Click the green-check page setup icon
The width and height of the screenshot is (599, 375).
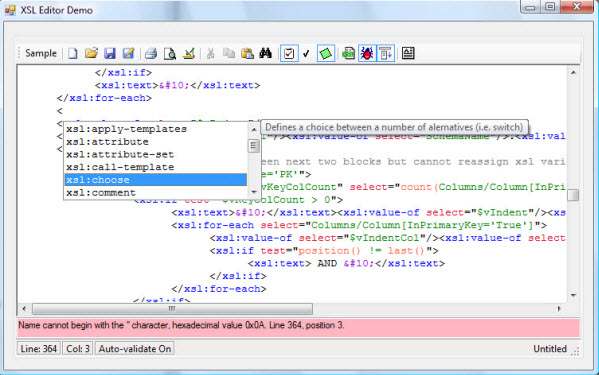pos(188,53)
